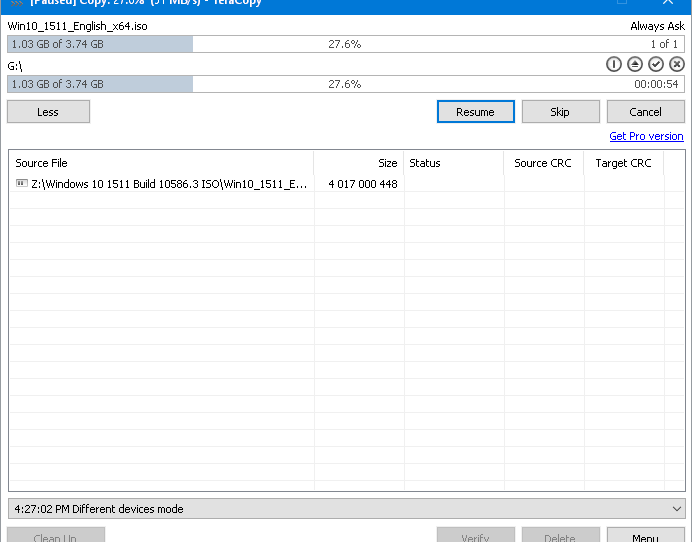
Task: Click the Status column header
Action: pyautogui.click(x=454, y=163)
